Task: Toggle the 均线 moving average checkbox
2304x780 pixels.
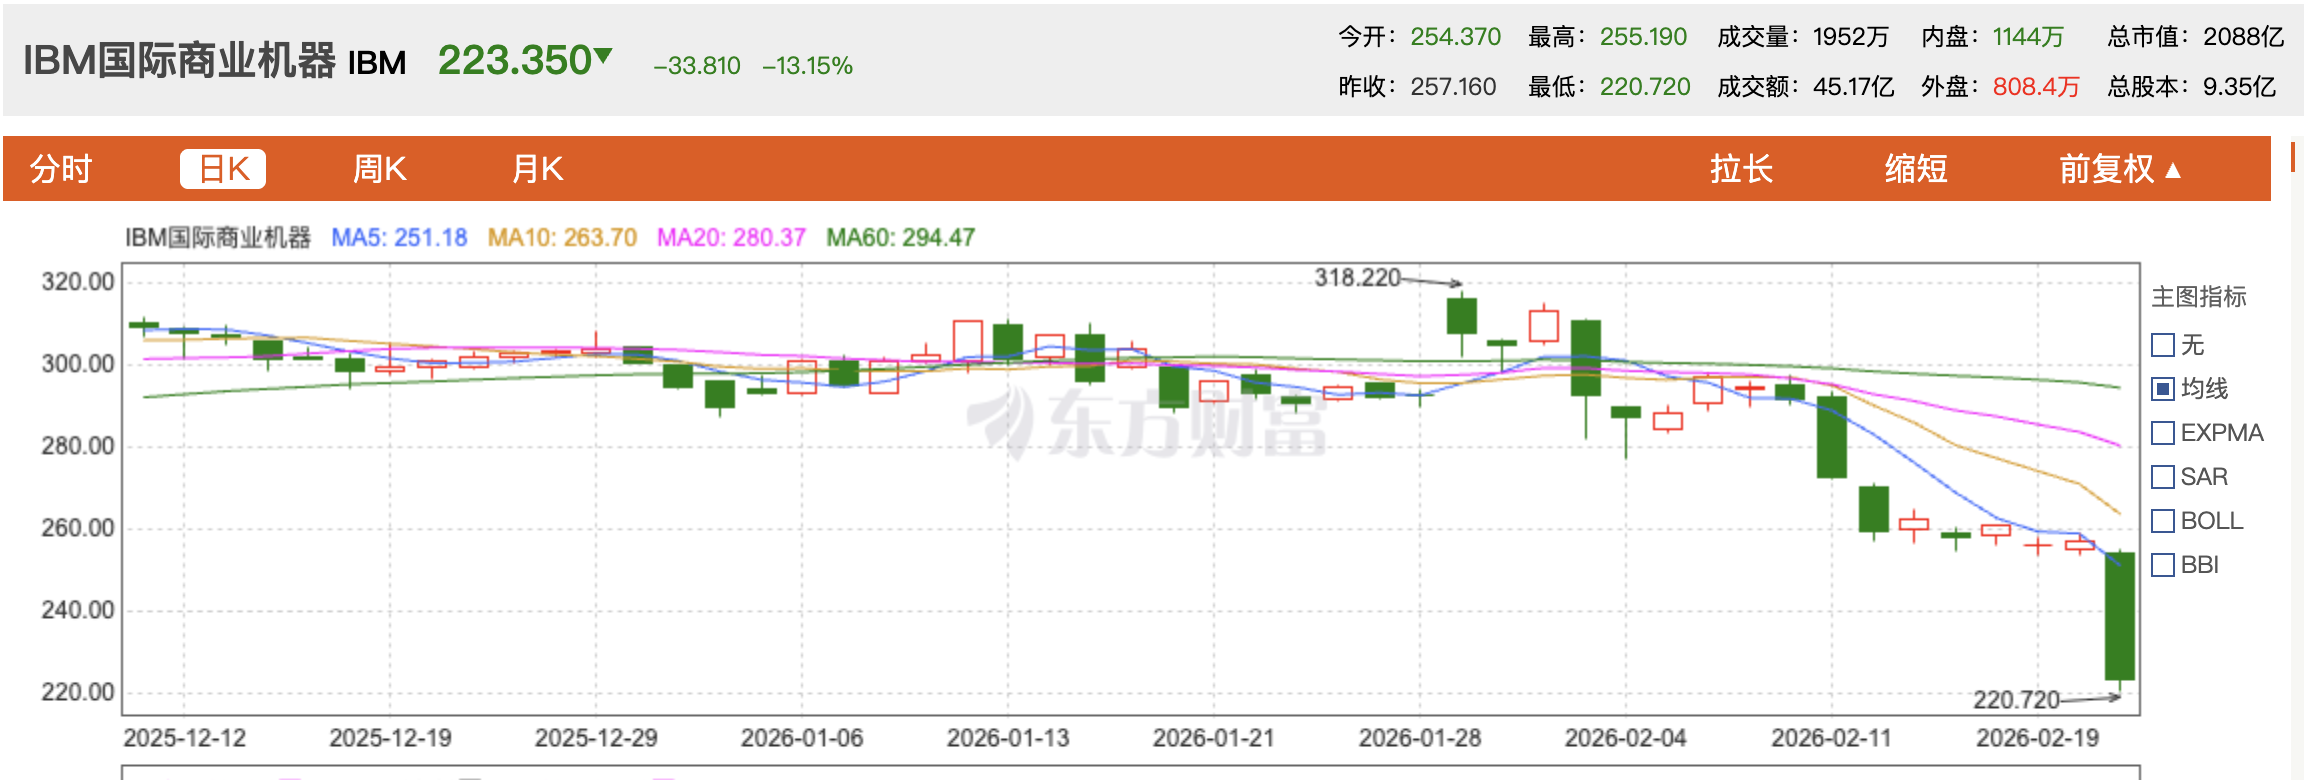Action: [2163, 389]
